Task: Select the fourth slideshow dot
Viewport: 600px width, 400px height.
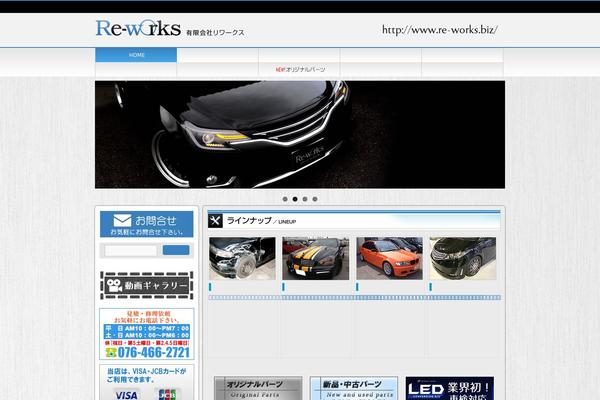Action: (x=315, y=199)
